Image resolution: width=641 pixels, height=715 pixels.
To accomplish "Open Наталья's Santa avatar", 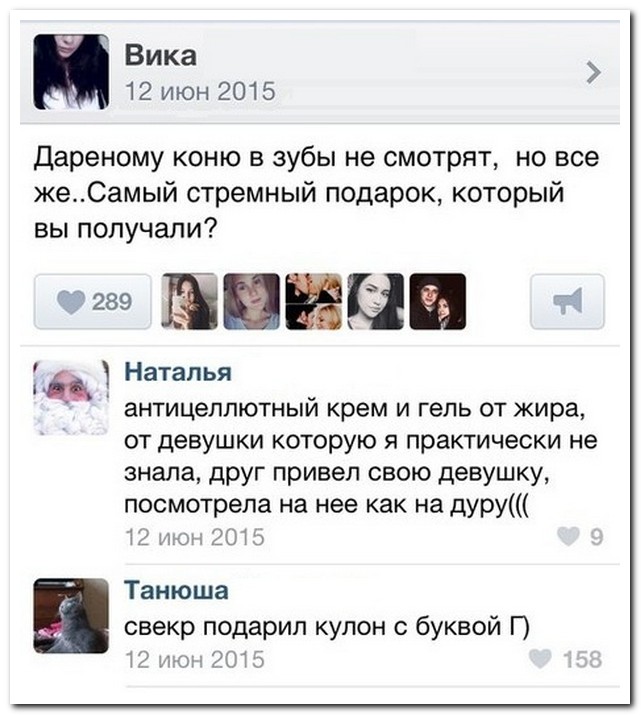I will (x=71, y=397).
